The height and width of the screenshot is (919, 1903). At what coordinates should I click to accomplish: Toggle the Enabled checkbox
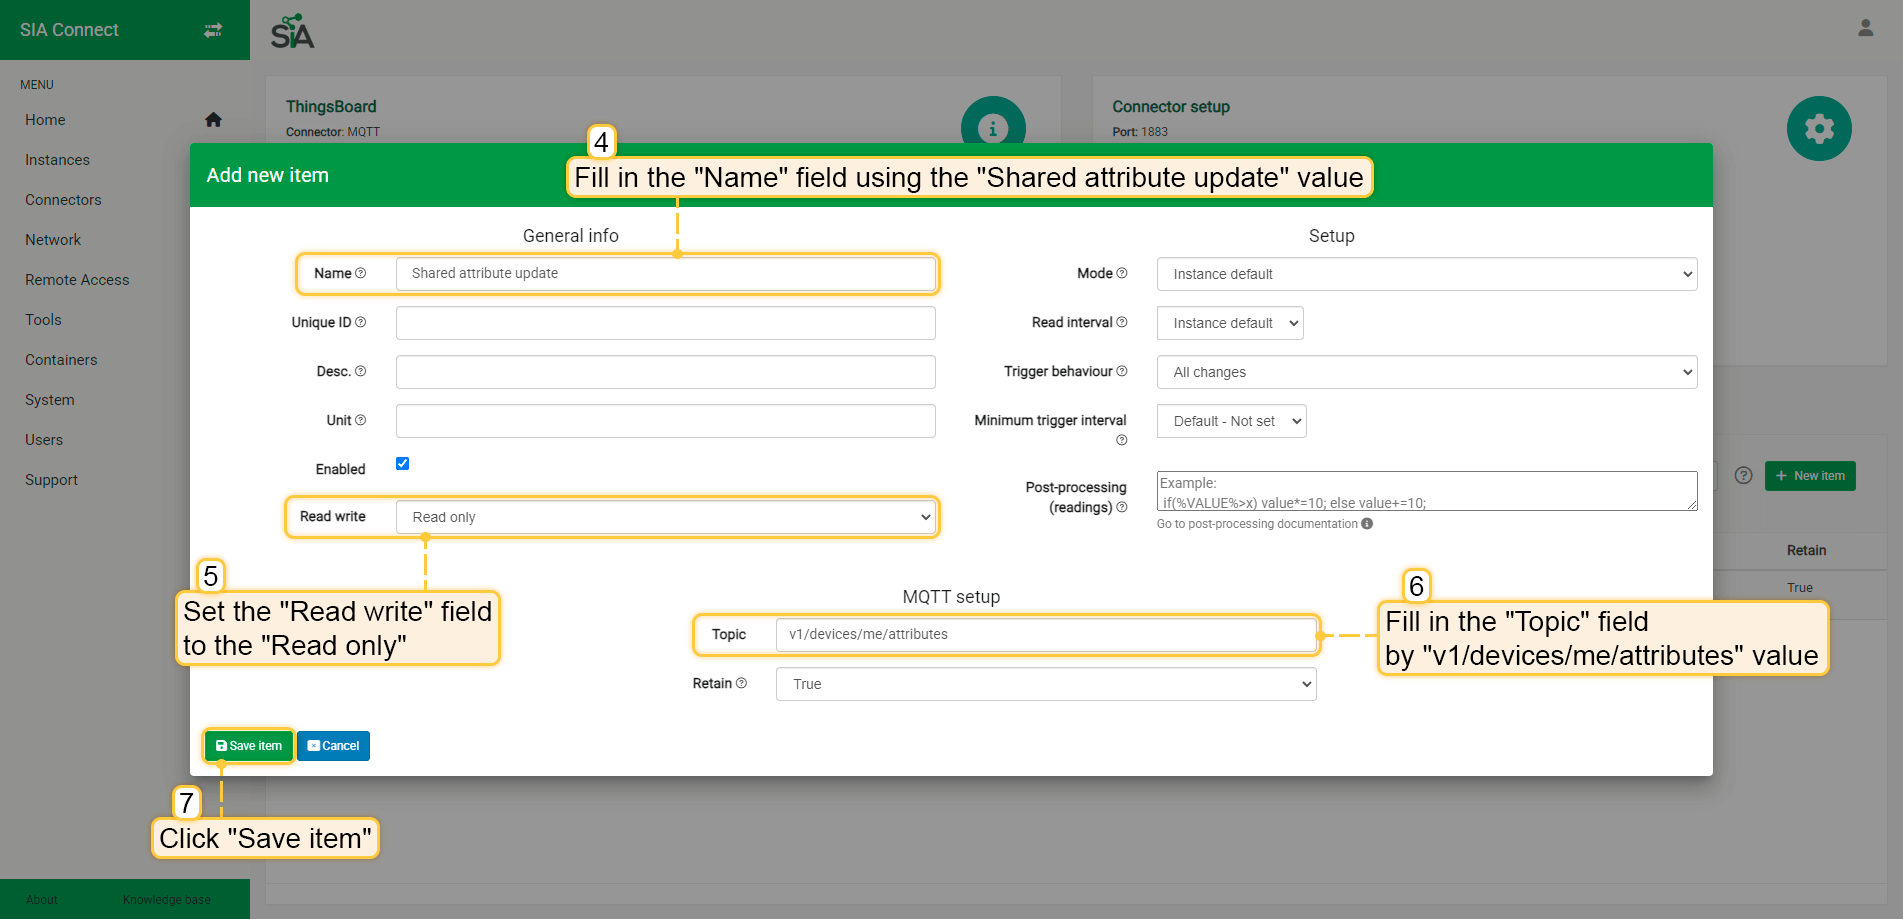[x=402, y=463]
